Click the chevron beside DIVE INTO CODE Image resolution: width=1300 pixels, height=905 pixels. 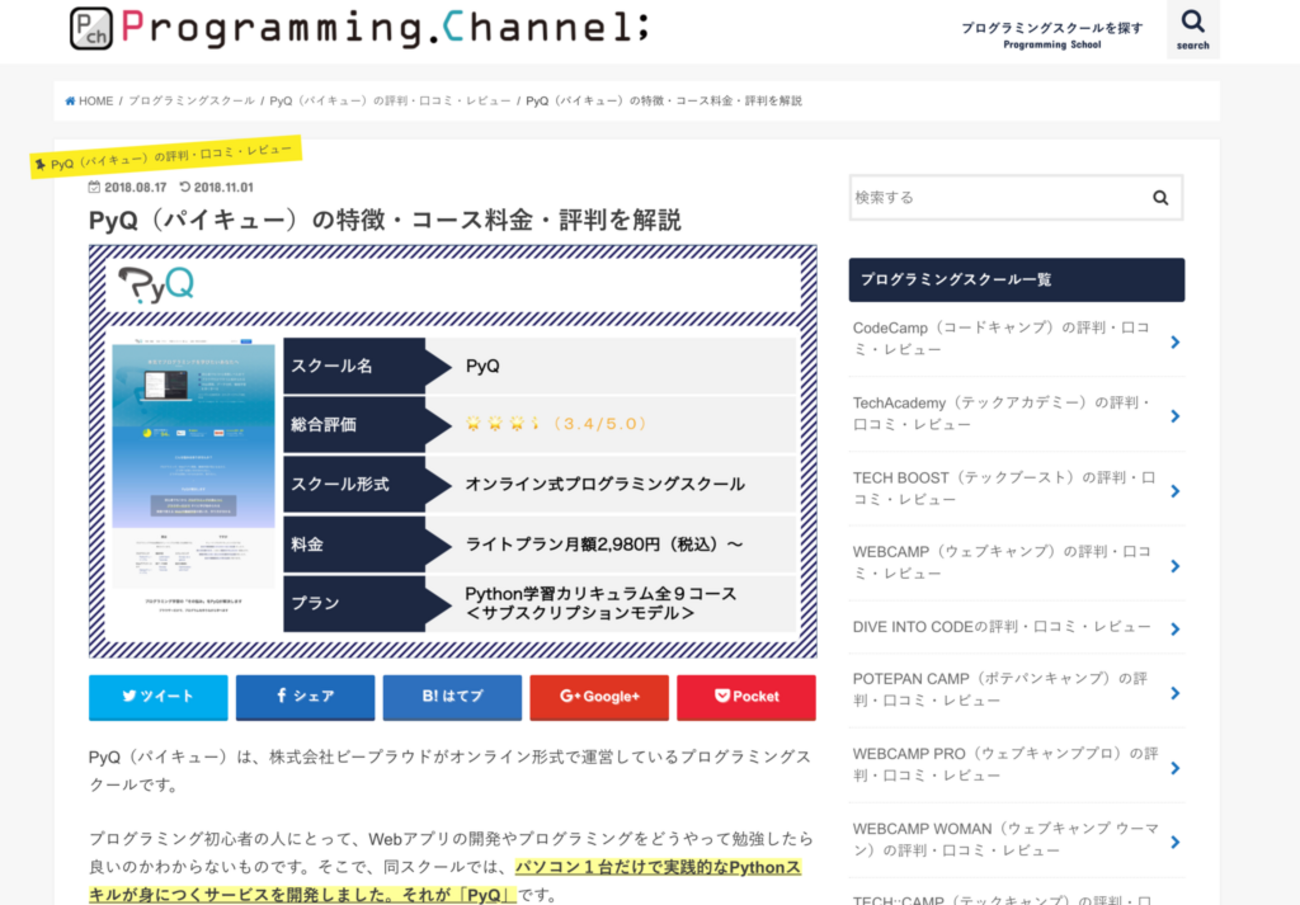pyautogui.click(x=1175, y=629)
